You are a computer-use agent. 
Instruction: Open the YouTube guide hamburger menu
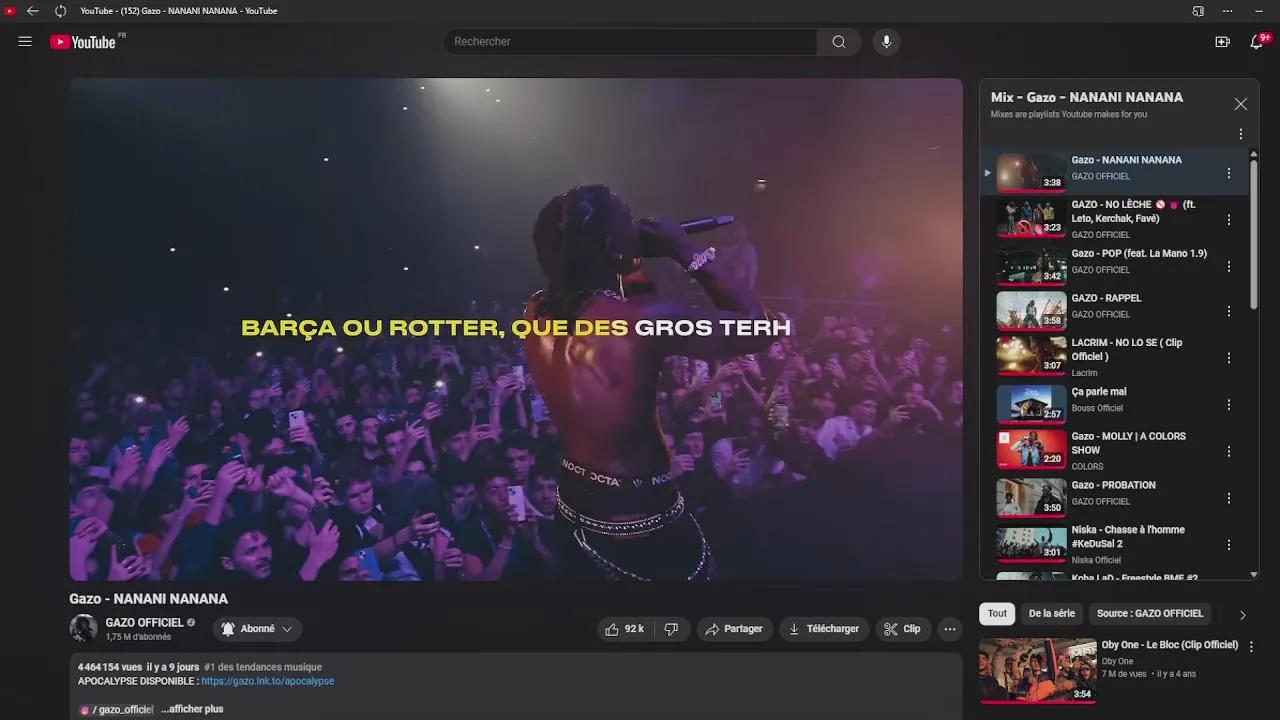[25, 42]
